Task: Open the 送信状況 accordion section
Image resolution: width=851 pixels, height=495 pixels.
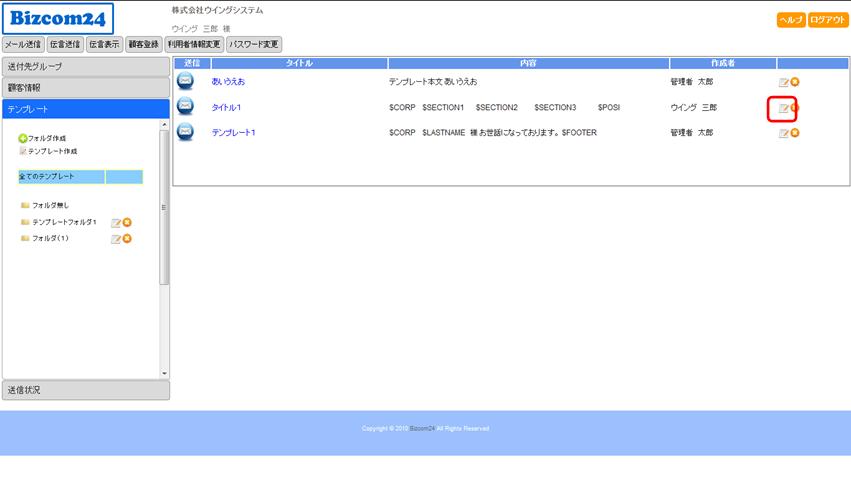Action: [85, 390]
